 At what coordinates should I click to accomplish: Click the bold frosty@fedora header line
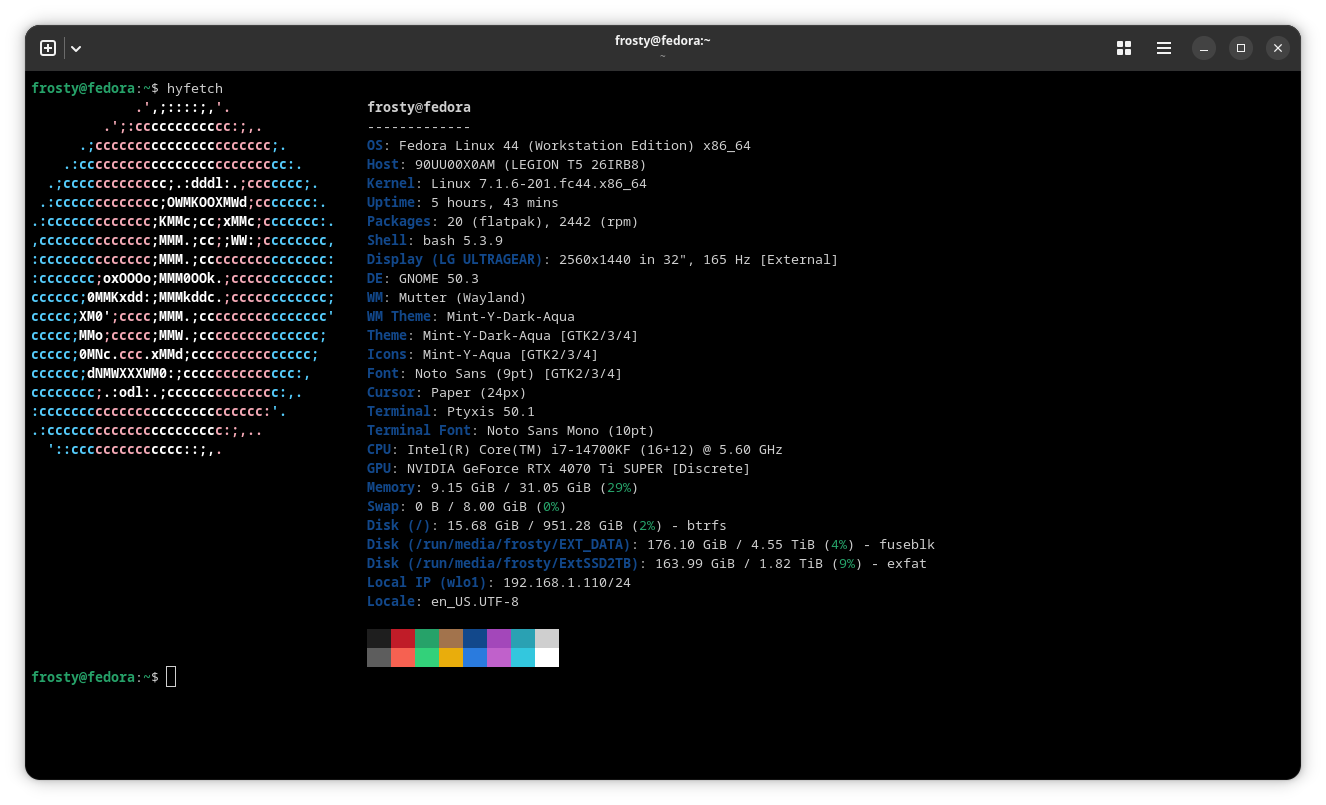(x=419, y=107)
